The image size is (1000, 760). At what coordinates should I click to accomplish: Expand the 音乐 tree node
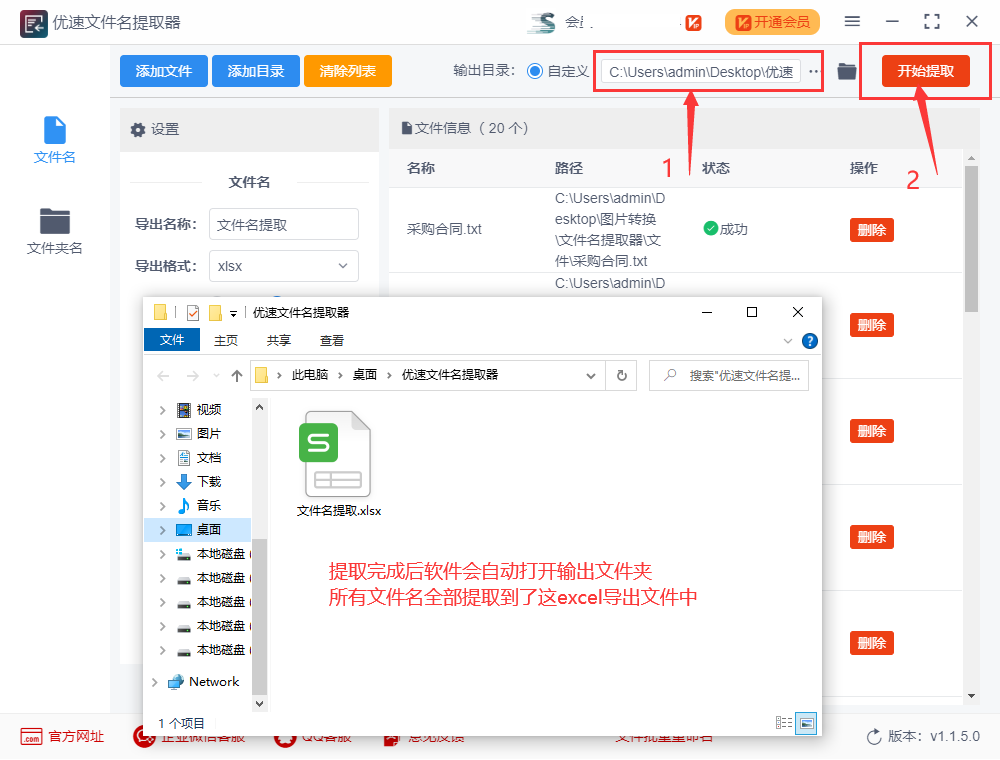point(162,506)
